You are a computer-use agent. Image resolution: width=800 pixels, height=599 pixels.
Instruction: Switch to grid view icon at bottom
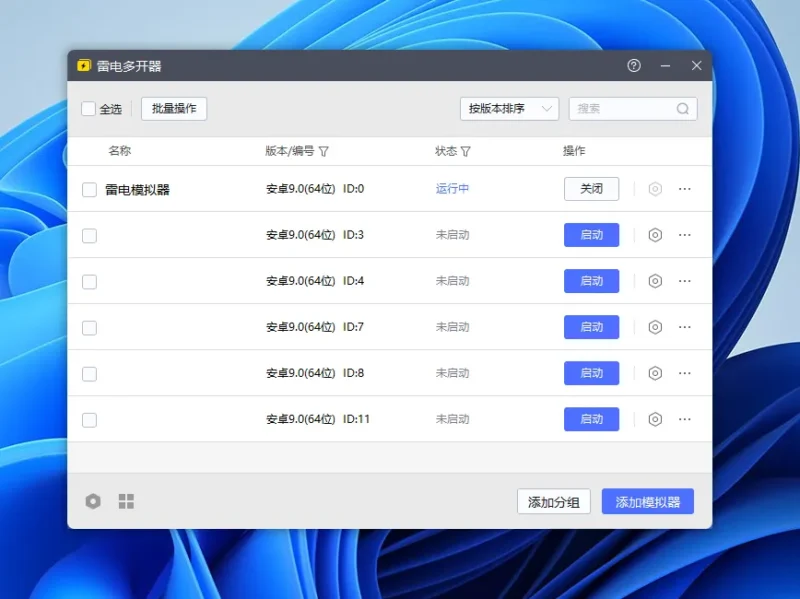click(x=126, y=502)
